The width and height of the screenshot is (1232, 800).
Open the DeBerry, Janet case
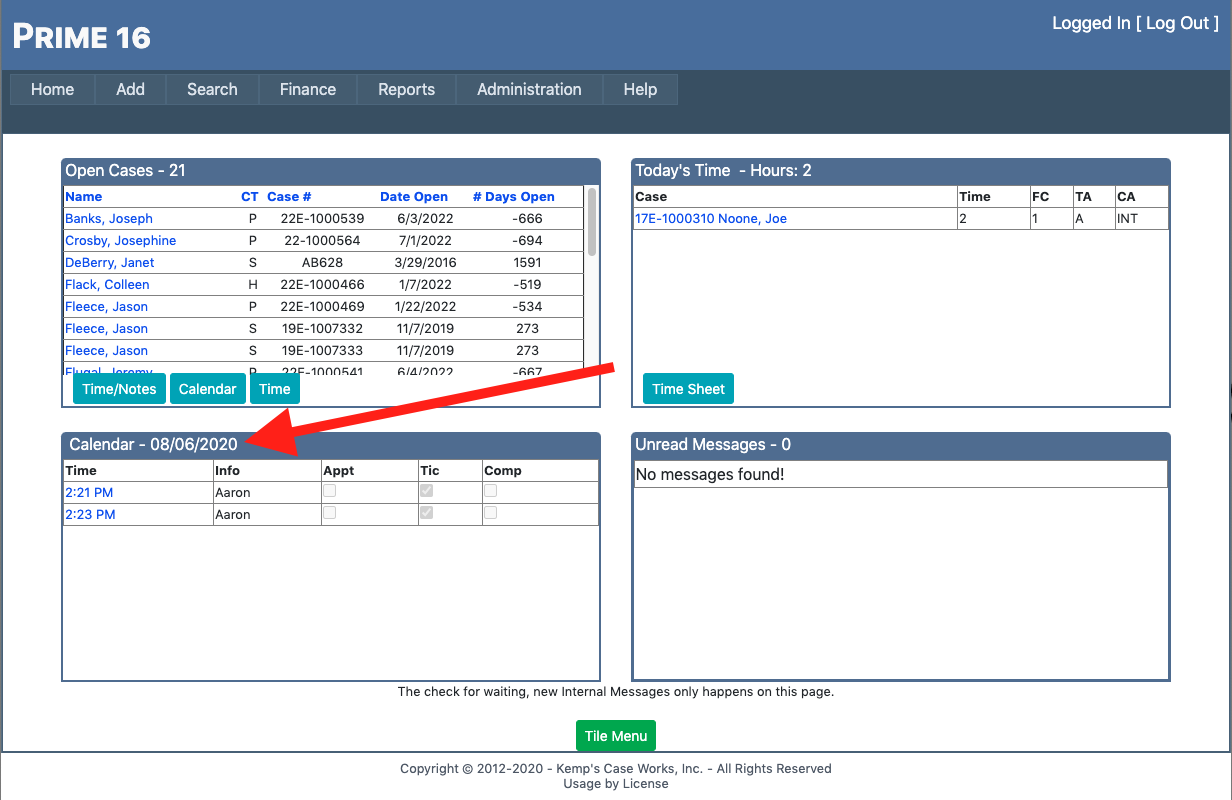click(x=110, y=263)
